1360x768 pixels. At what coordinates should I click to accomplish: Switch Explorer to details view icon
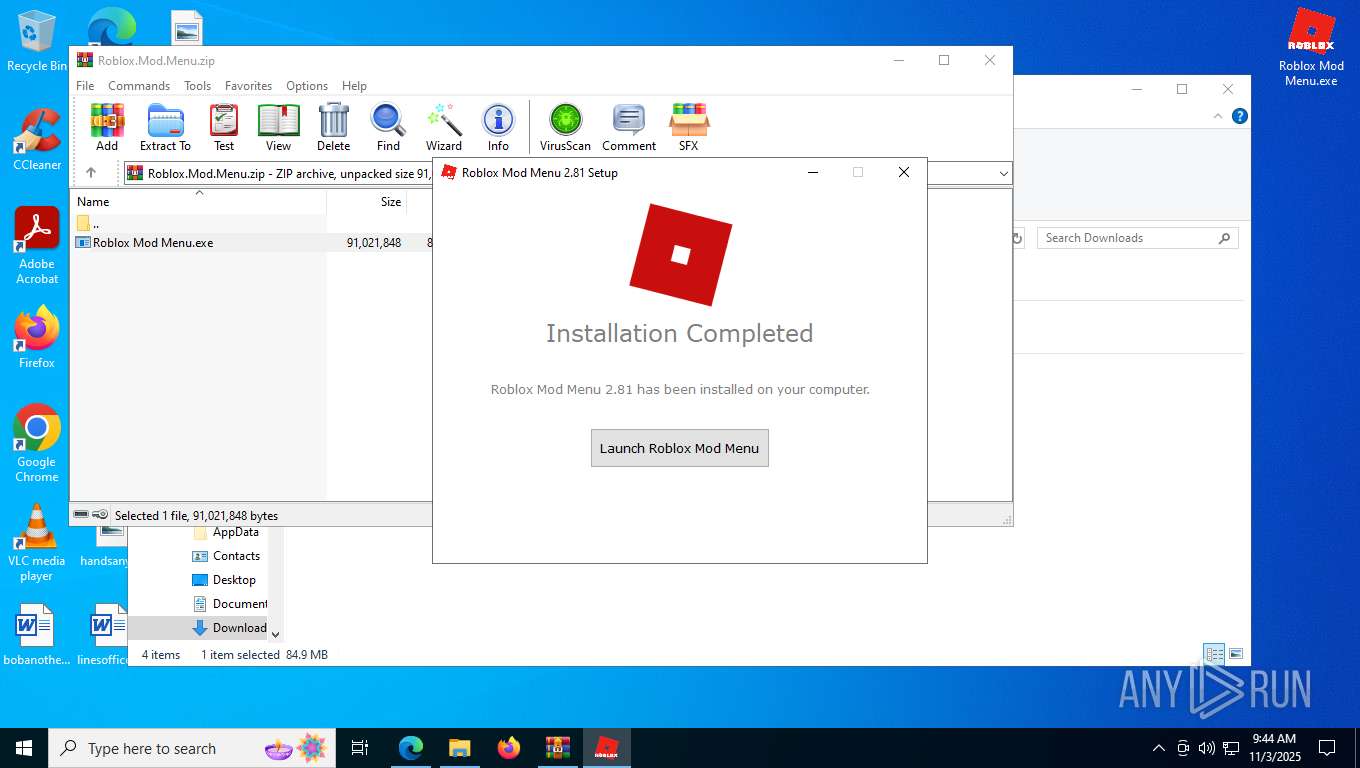coord(1214,655)
